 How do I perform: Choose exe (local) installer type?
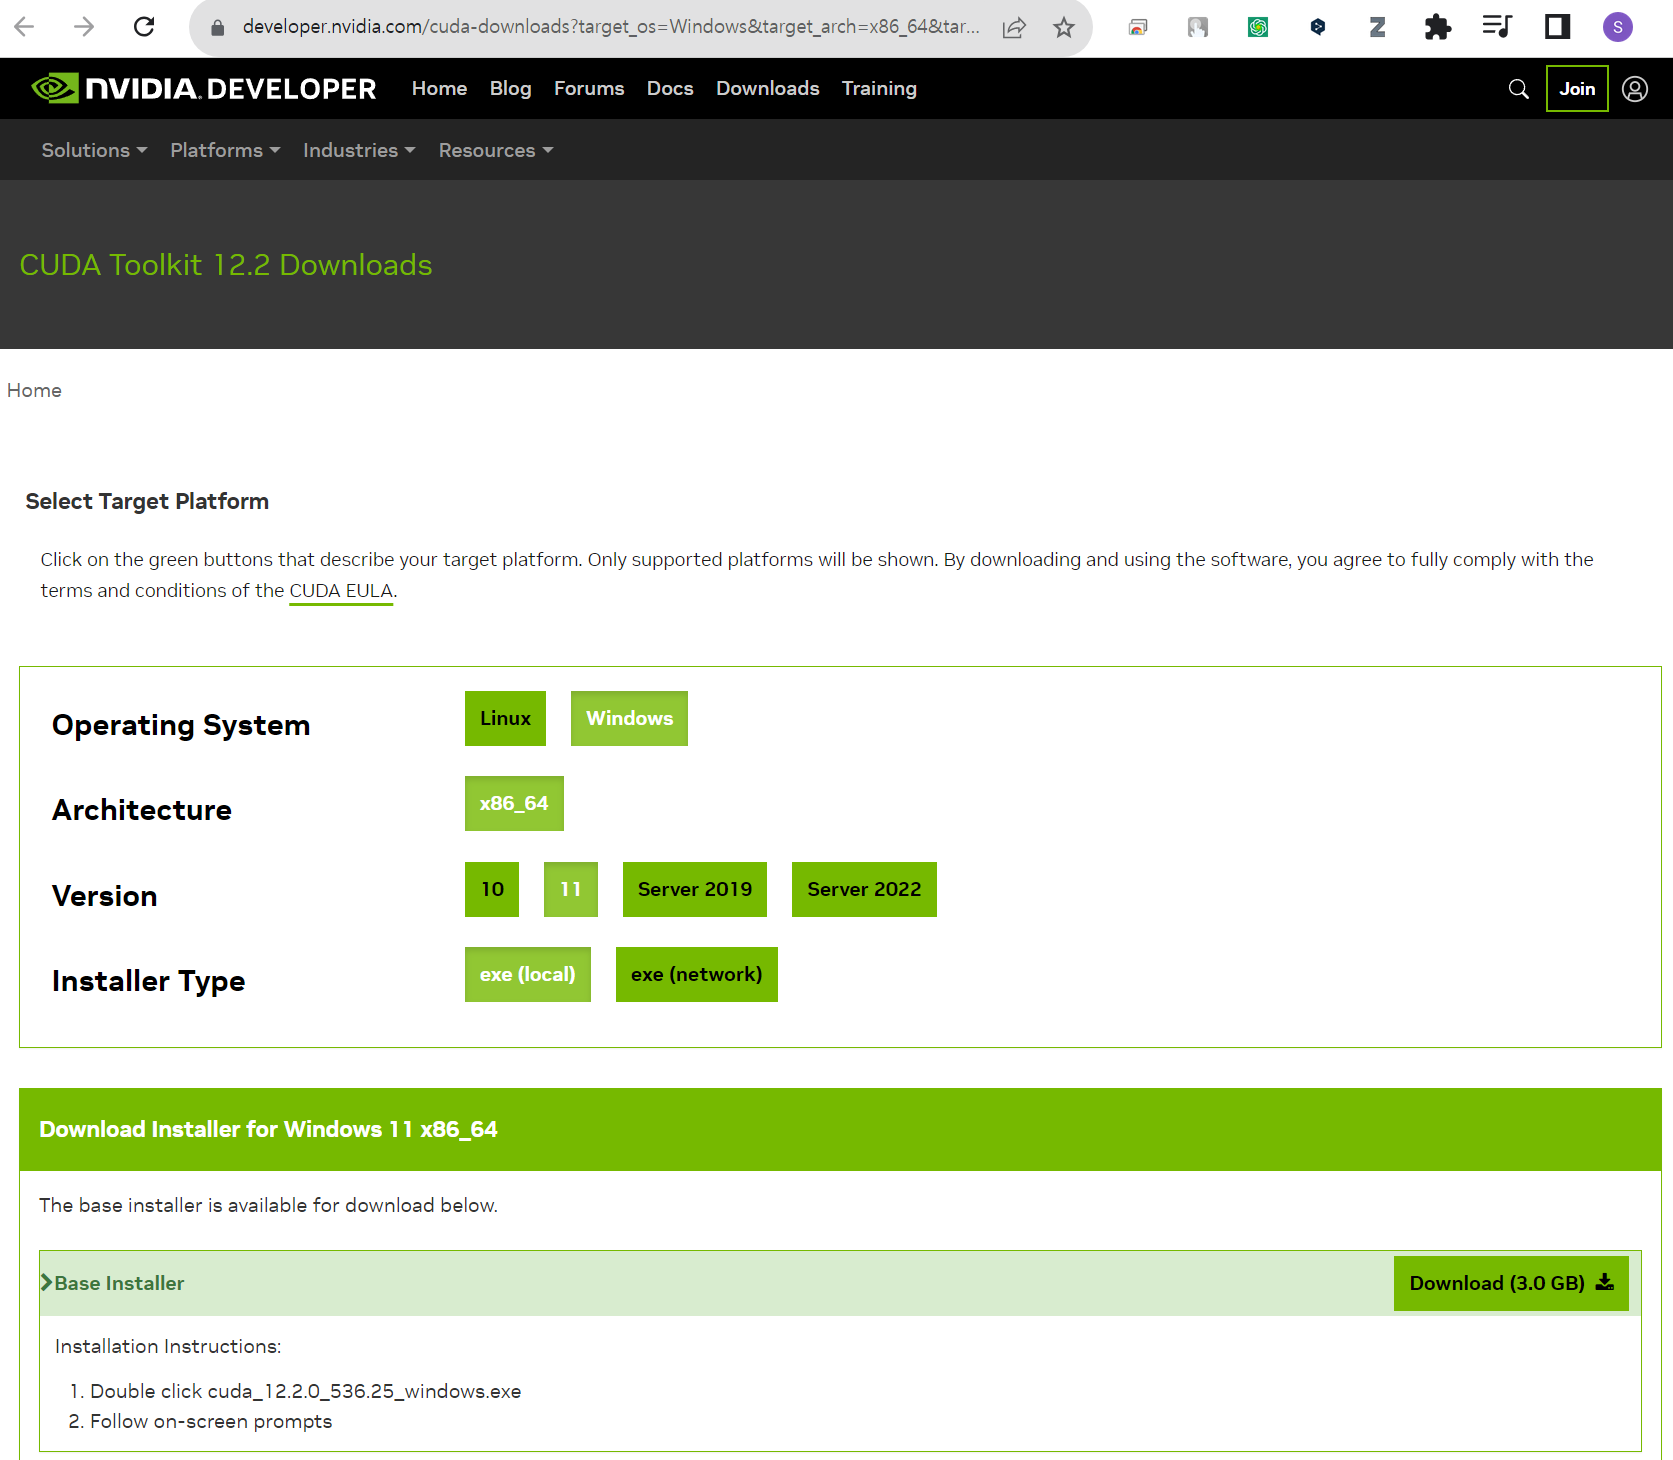tap(528, 975)
